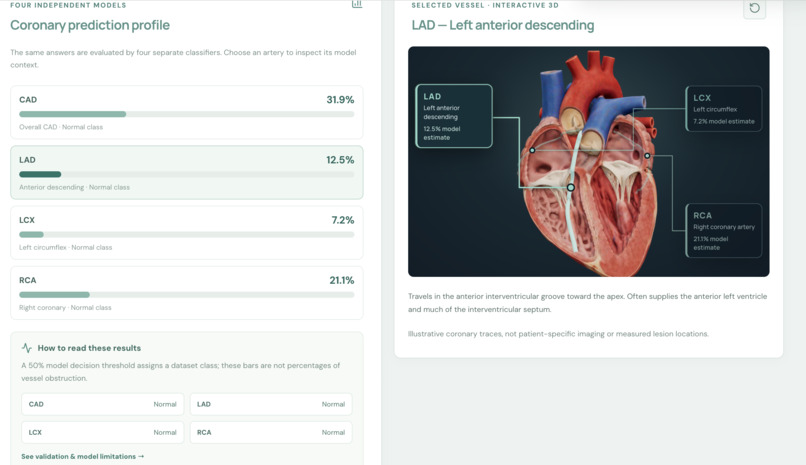Click the 'Illustrative coronary traces' disclaimer text
This screenshot has height=465, width=806.
tap(558, 333)
